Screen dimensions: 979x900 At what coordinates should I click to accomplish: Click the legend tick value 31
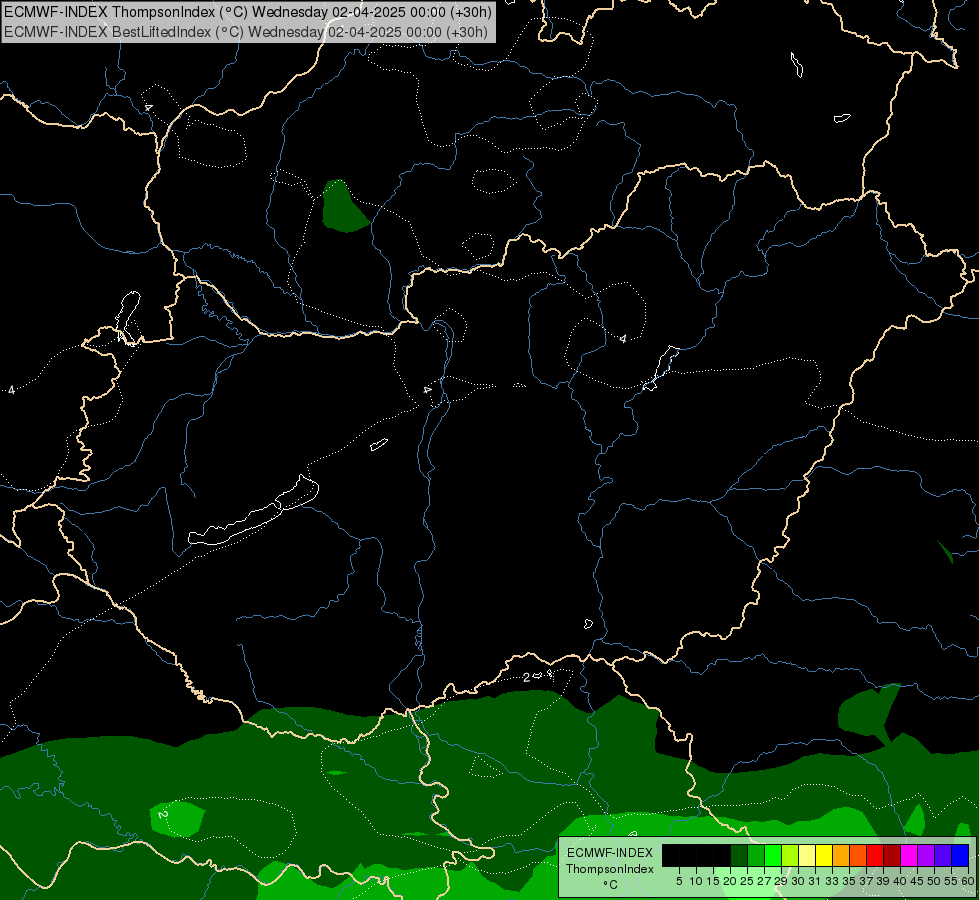[815, 881]
